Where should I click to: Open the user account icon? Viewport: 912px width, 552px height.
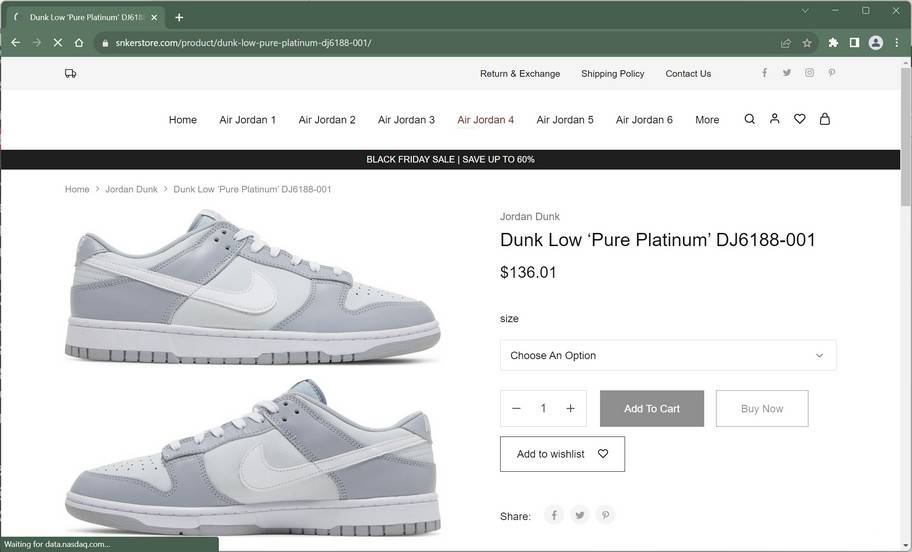pos(774,119)
